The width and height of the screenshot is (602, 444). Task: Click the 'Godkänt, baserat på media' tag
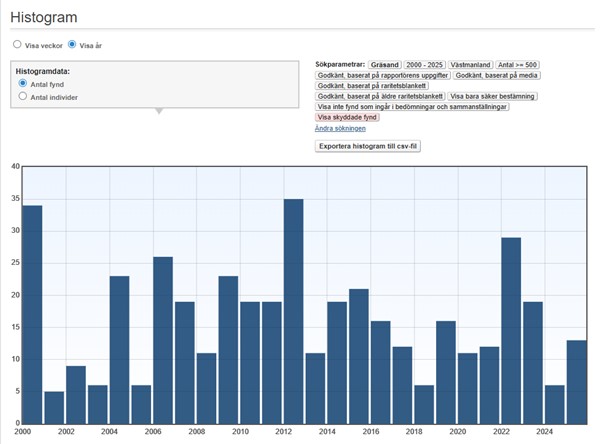point(496,75)
